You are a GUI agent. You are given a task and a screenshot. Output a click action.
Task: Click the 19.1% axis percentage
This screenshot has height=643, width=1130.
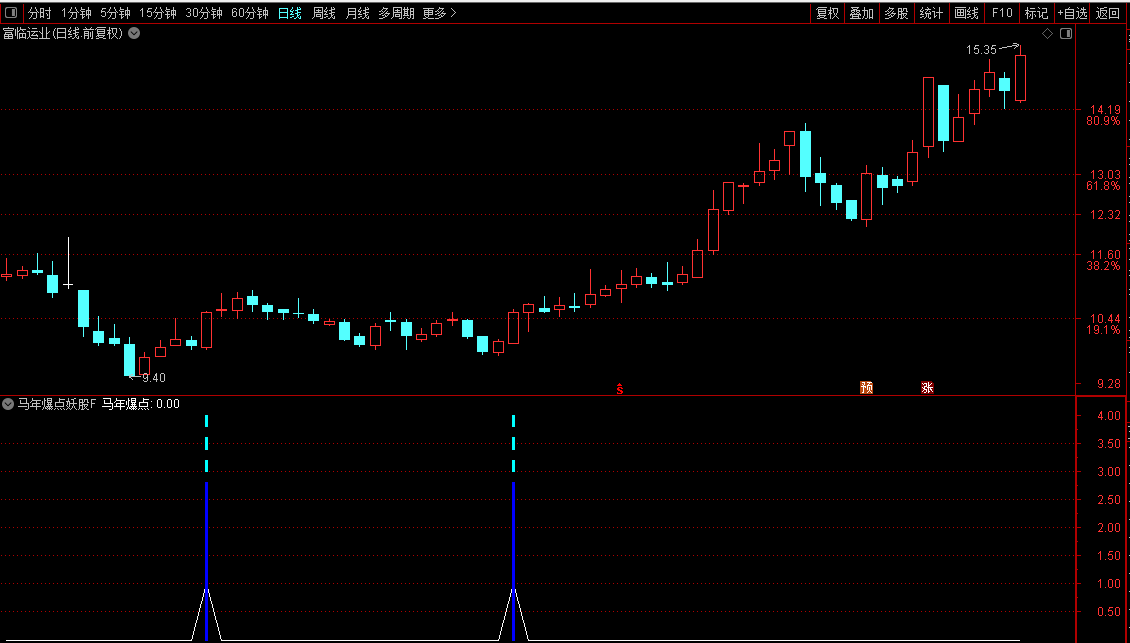tap(1103, 330)
